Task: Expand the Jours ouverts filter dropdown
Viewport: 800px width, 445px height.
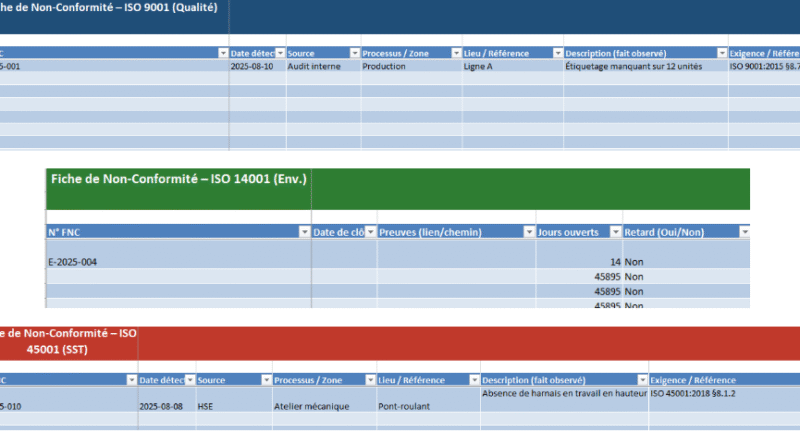Action: [615, 232]
